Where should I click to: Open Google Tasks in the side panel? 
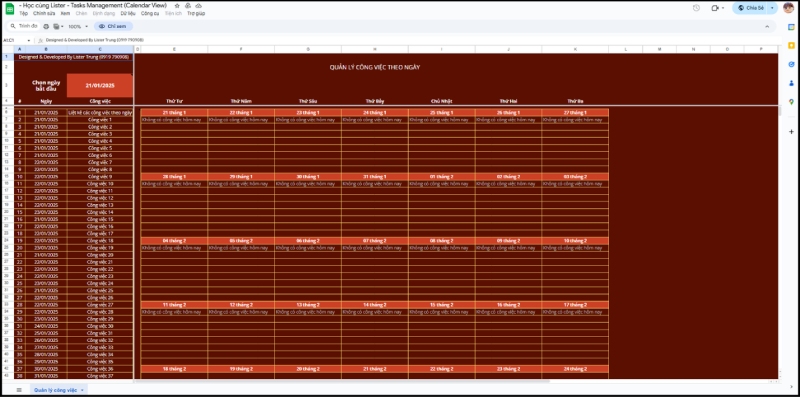coord(791,64)
